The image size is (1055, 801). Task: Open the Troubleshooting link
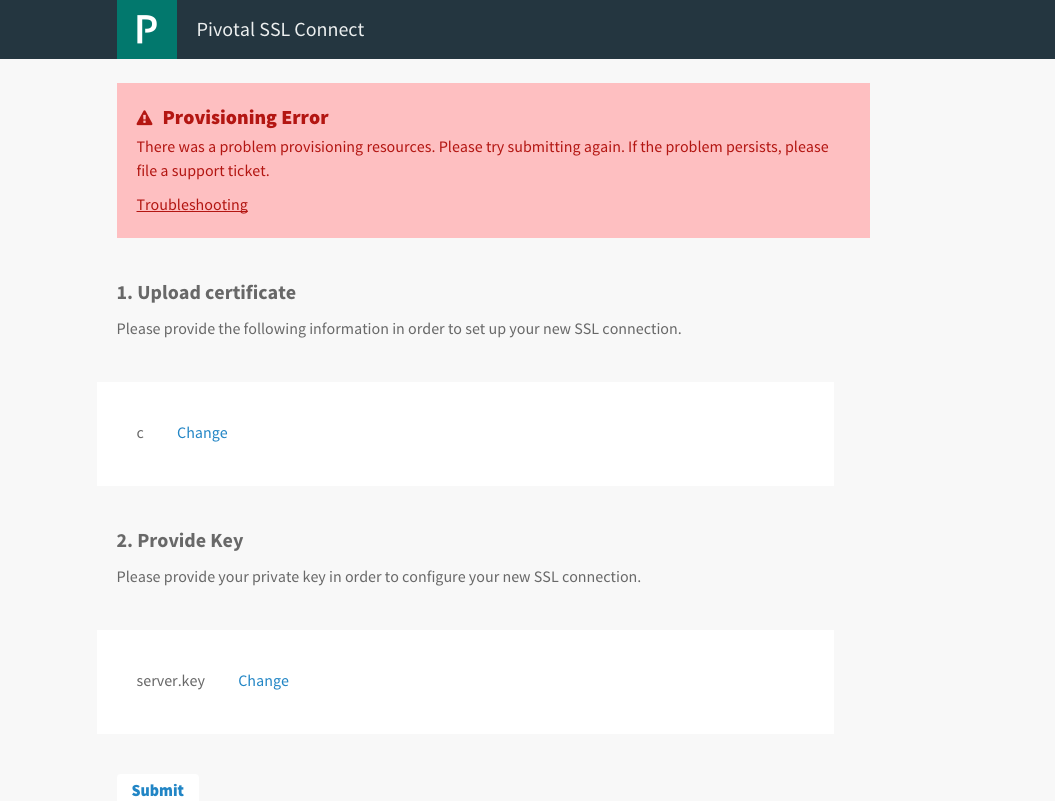[192, 205]
